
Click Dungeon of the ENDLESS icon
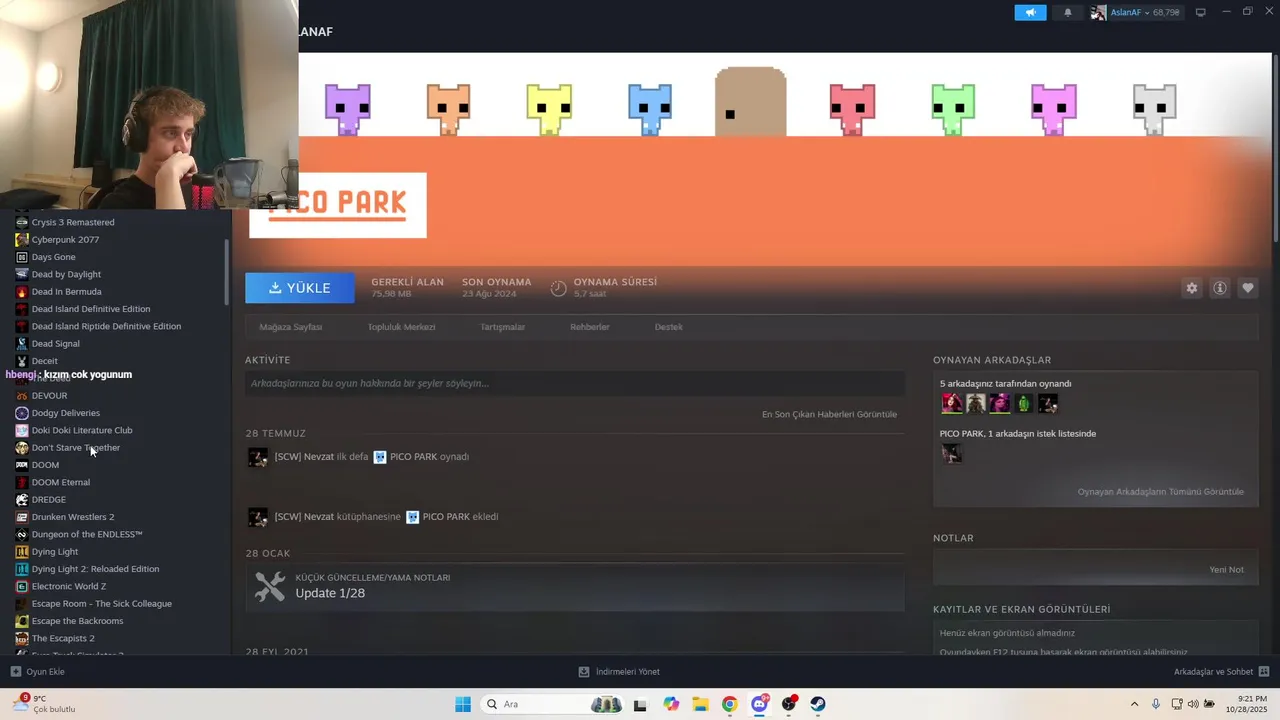click(22, 534)
